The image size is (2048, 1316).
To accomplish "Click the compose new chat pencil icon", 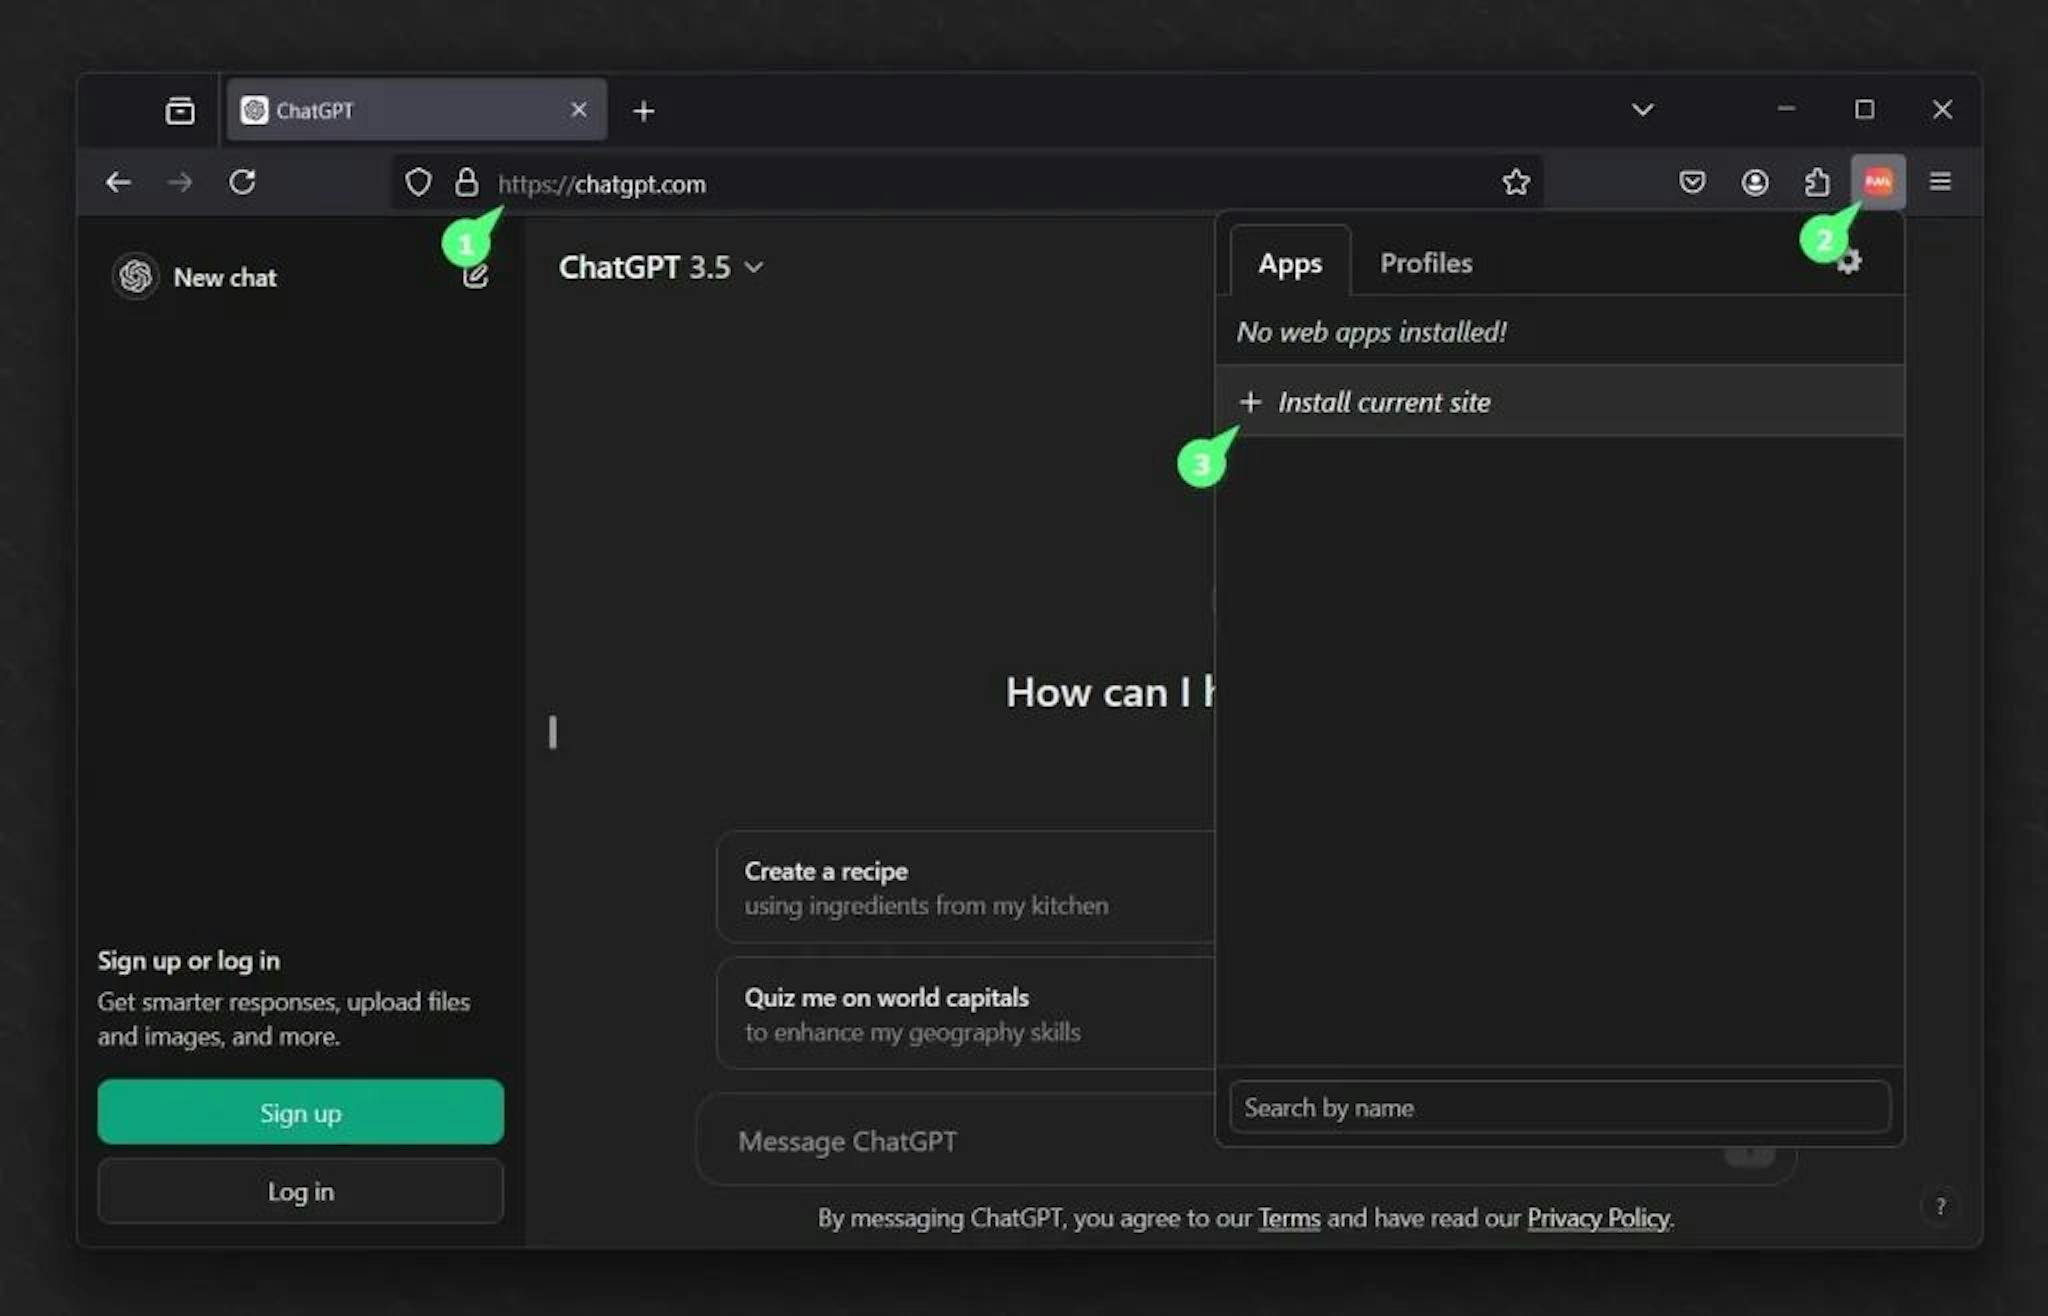I will click(476, 276).
